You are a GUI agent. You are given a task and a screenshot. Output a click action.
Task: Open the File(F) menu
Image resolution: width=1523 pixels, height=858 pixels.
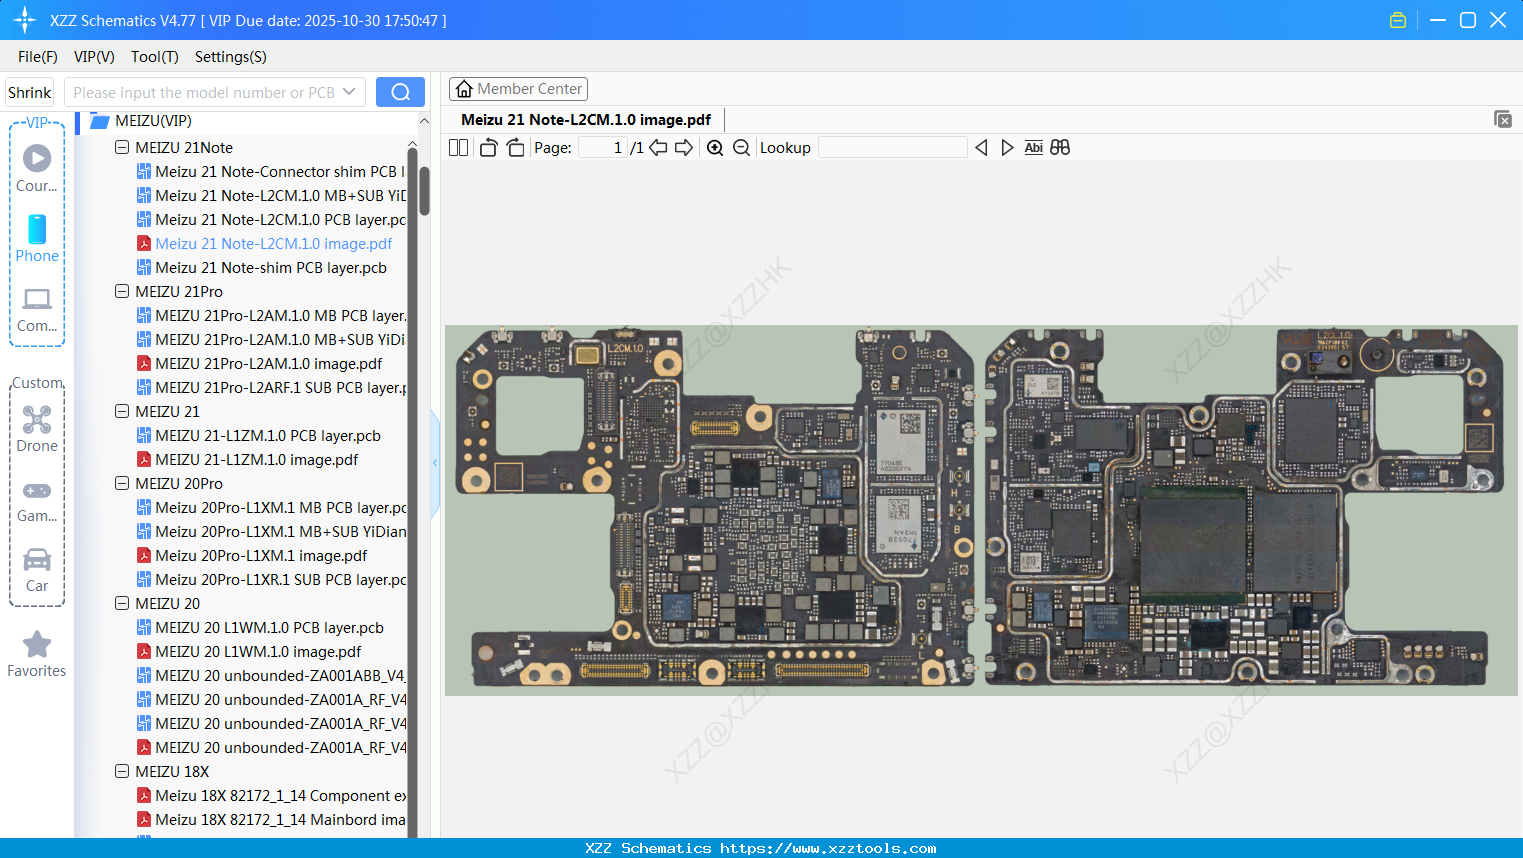pyautogui.click(x=38, y=57)
